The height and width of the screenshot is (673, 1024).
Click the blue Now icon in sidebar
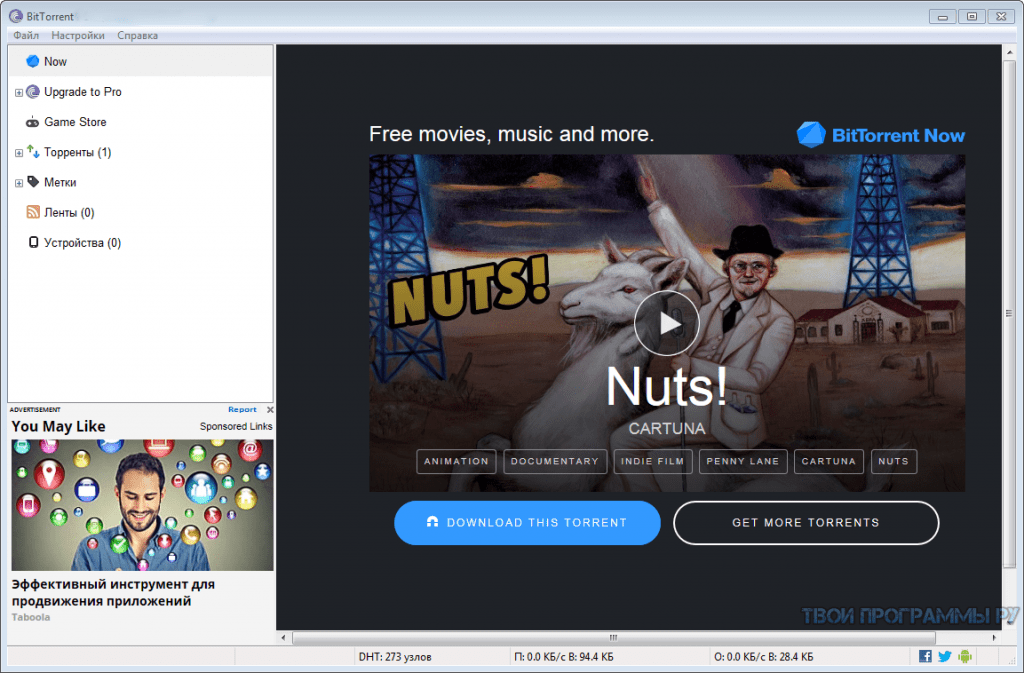click(x=32, y=61)
